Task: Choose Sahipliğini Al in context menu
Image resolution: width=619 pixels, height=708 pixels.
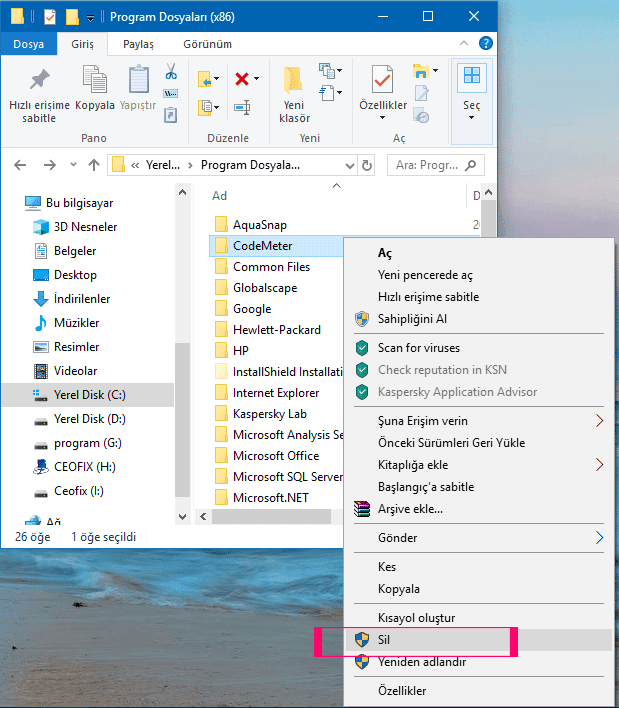Action: [479, 319]
